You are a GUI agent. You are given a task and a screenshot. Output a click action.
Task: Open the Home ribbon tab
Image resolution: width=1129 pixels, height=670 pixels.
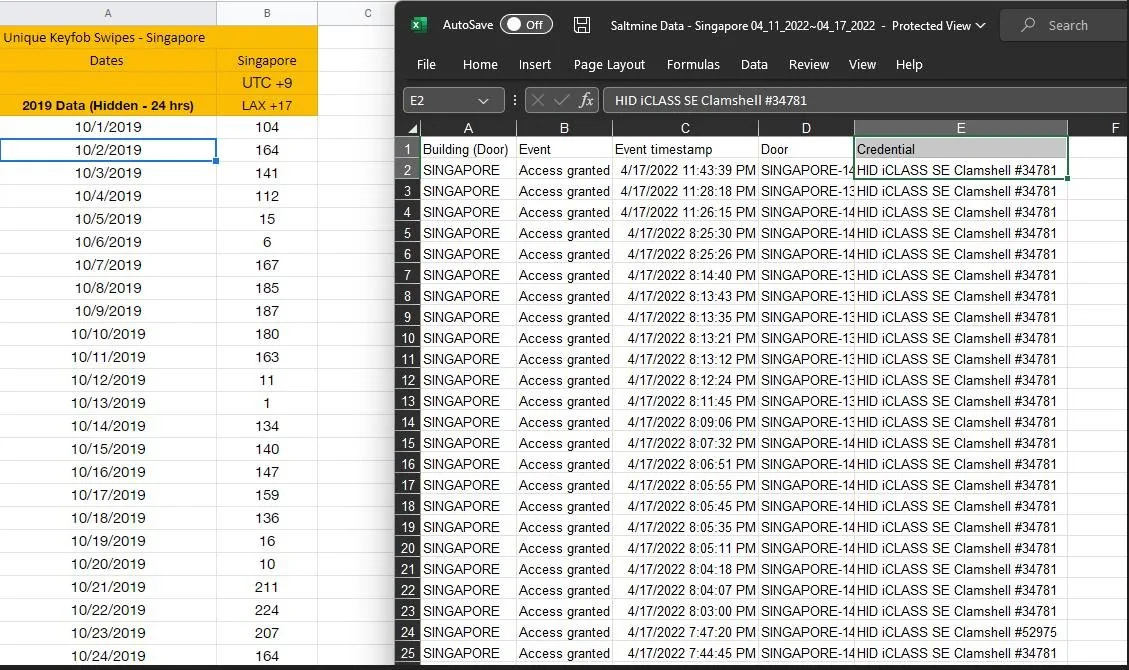pyautogui.click(x=480, y=64)
